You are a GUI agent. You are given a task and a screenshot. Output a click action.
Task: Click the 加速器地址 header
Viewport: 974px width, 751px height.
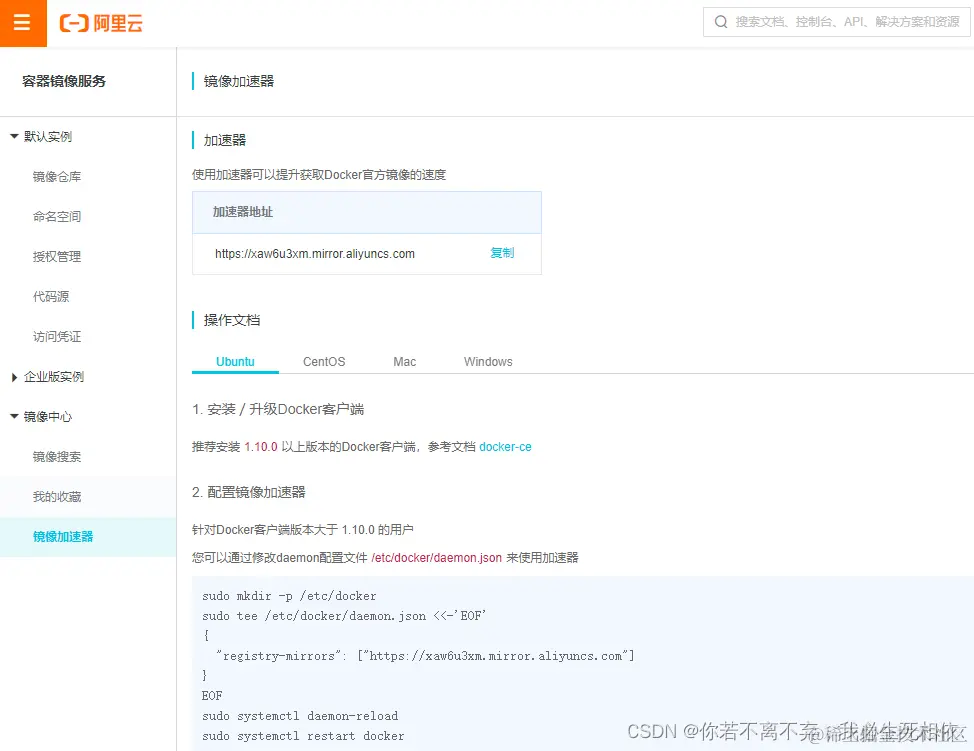[x=243, y=212]
